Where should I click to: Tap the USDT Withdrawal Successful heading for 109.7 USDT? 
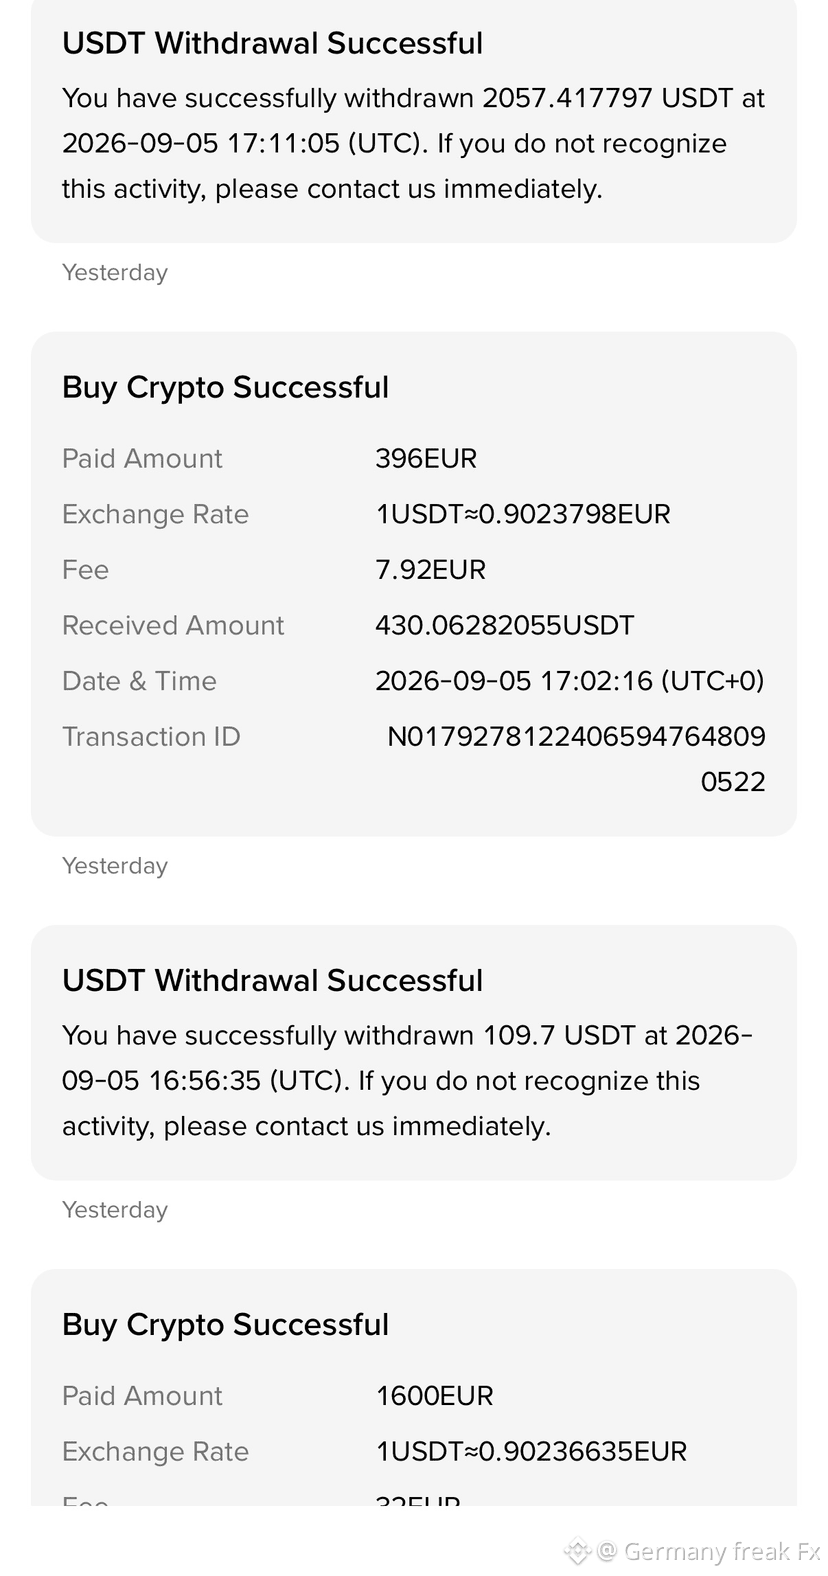[272, 980]
